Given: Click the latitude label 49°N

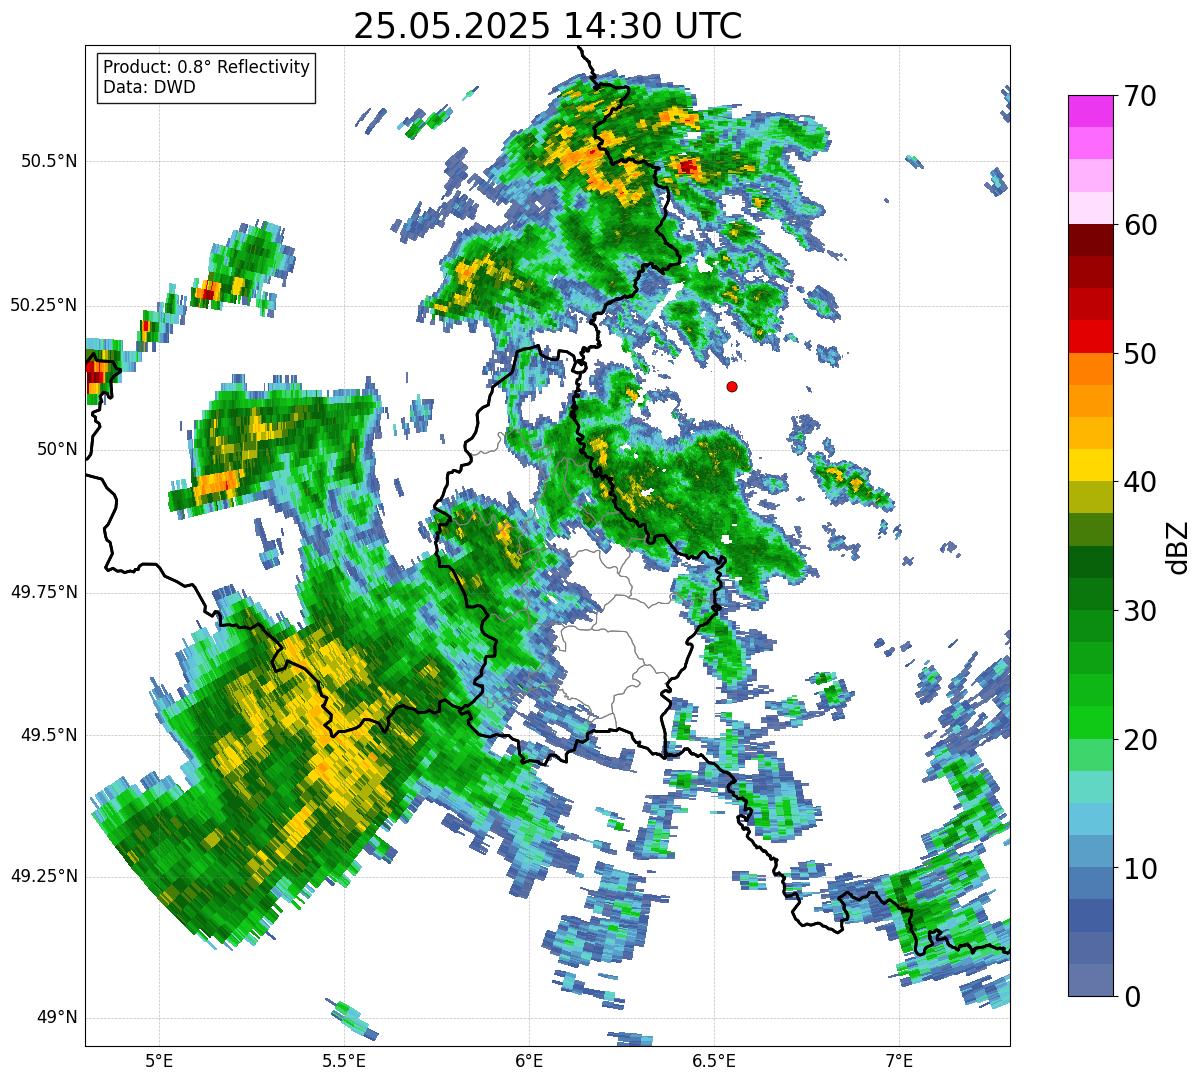Looking at the screenshot, I should point(57,1017).
